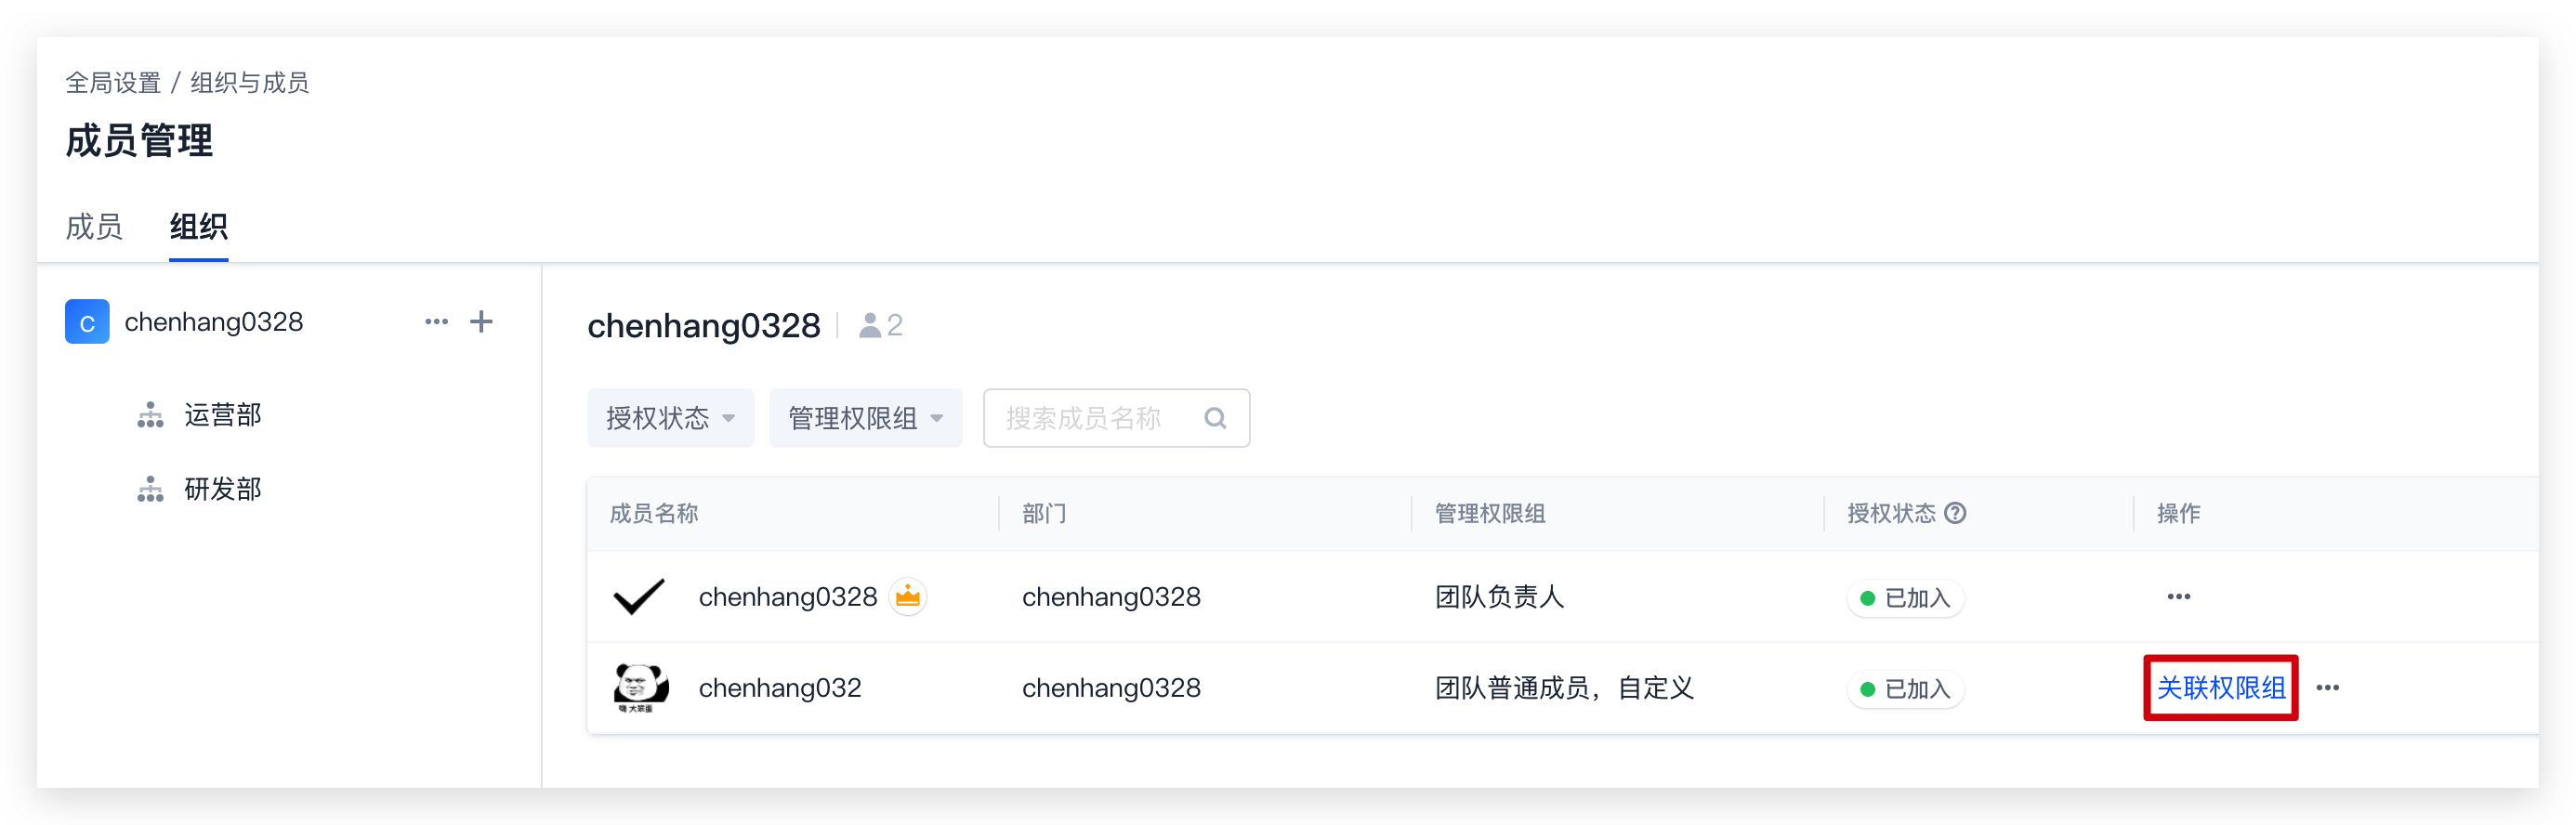
Task: Select chenhang0328 organization in the sidebar
Action: click(213, 321)
